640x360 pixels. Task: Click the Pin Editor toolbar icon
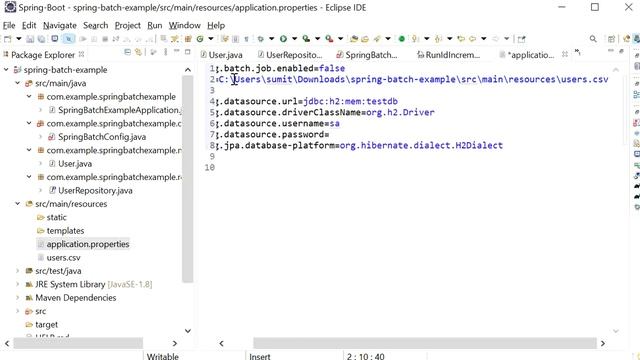(x=521, y=39)
